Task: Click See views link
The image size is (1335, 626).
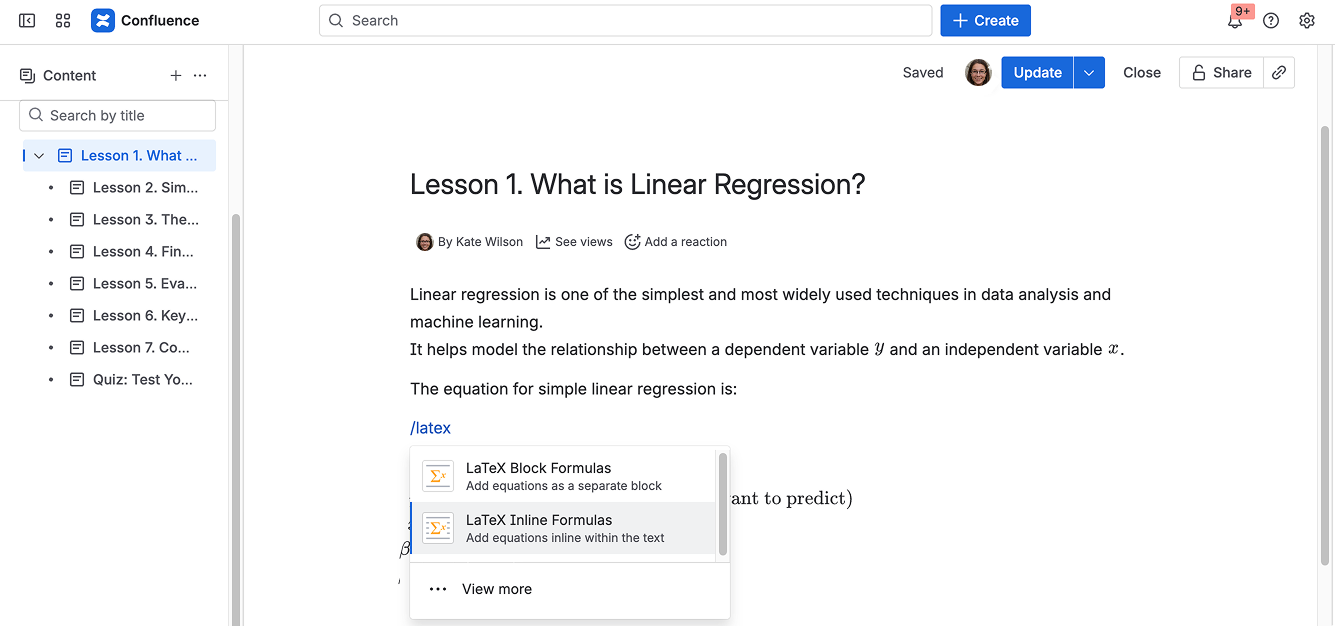Action: point(574,242)
